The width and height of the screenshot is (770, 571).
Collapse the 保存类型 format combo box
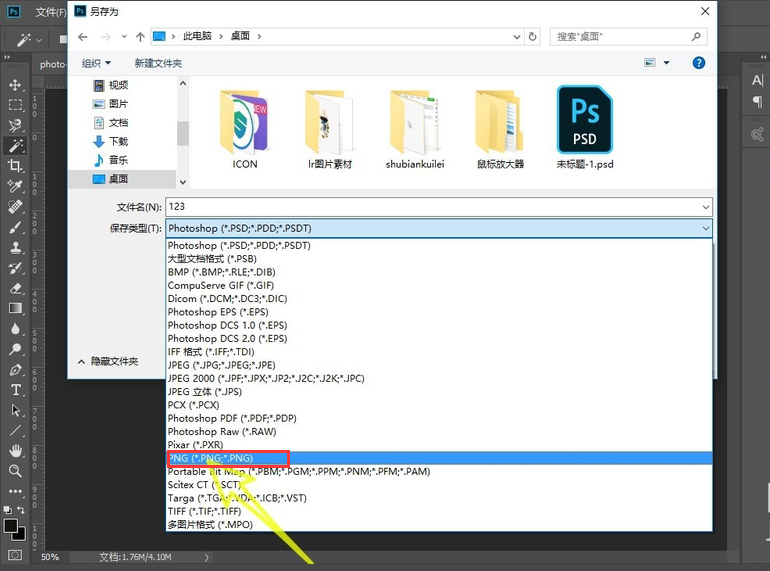click(x=706, y=228)
